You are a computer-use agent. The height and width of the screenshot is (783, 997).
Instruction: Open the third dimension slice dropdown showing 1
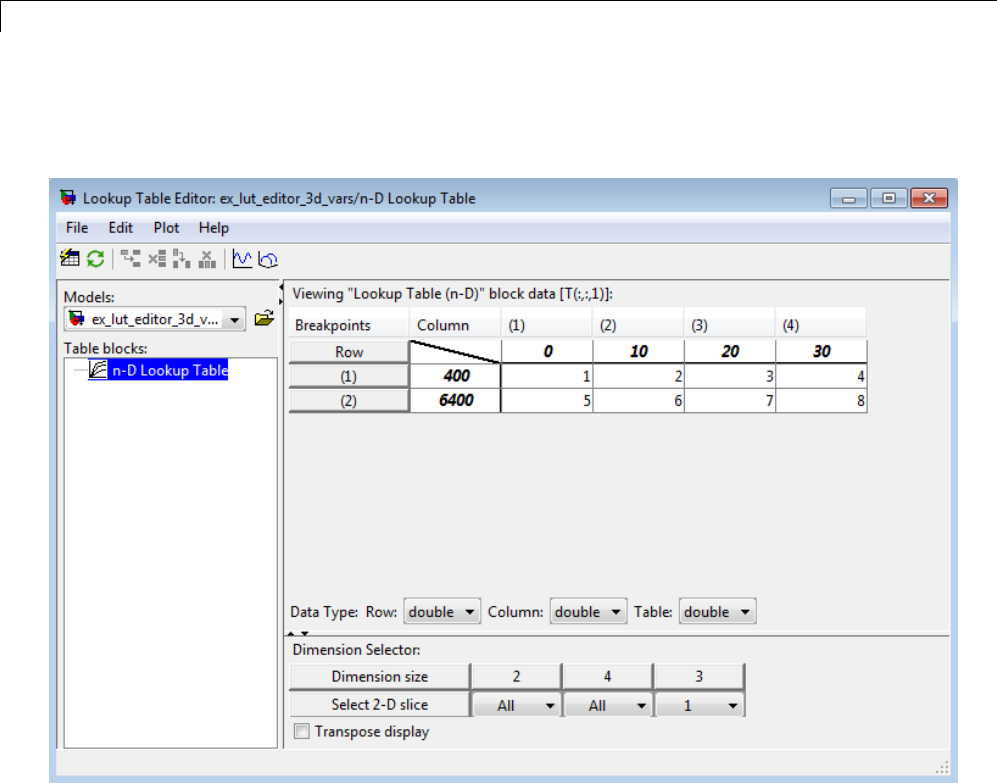point(699,705)
